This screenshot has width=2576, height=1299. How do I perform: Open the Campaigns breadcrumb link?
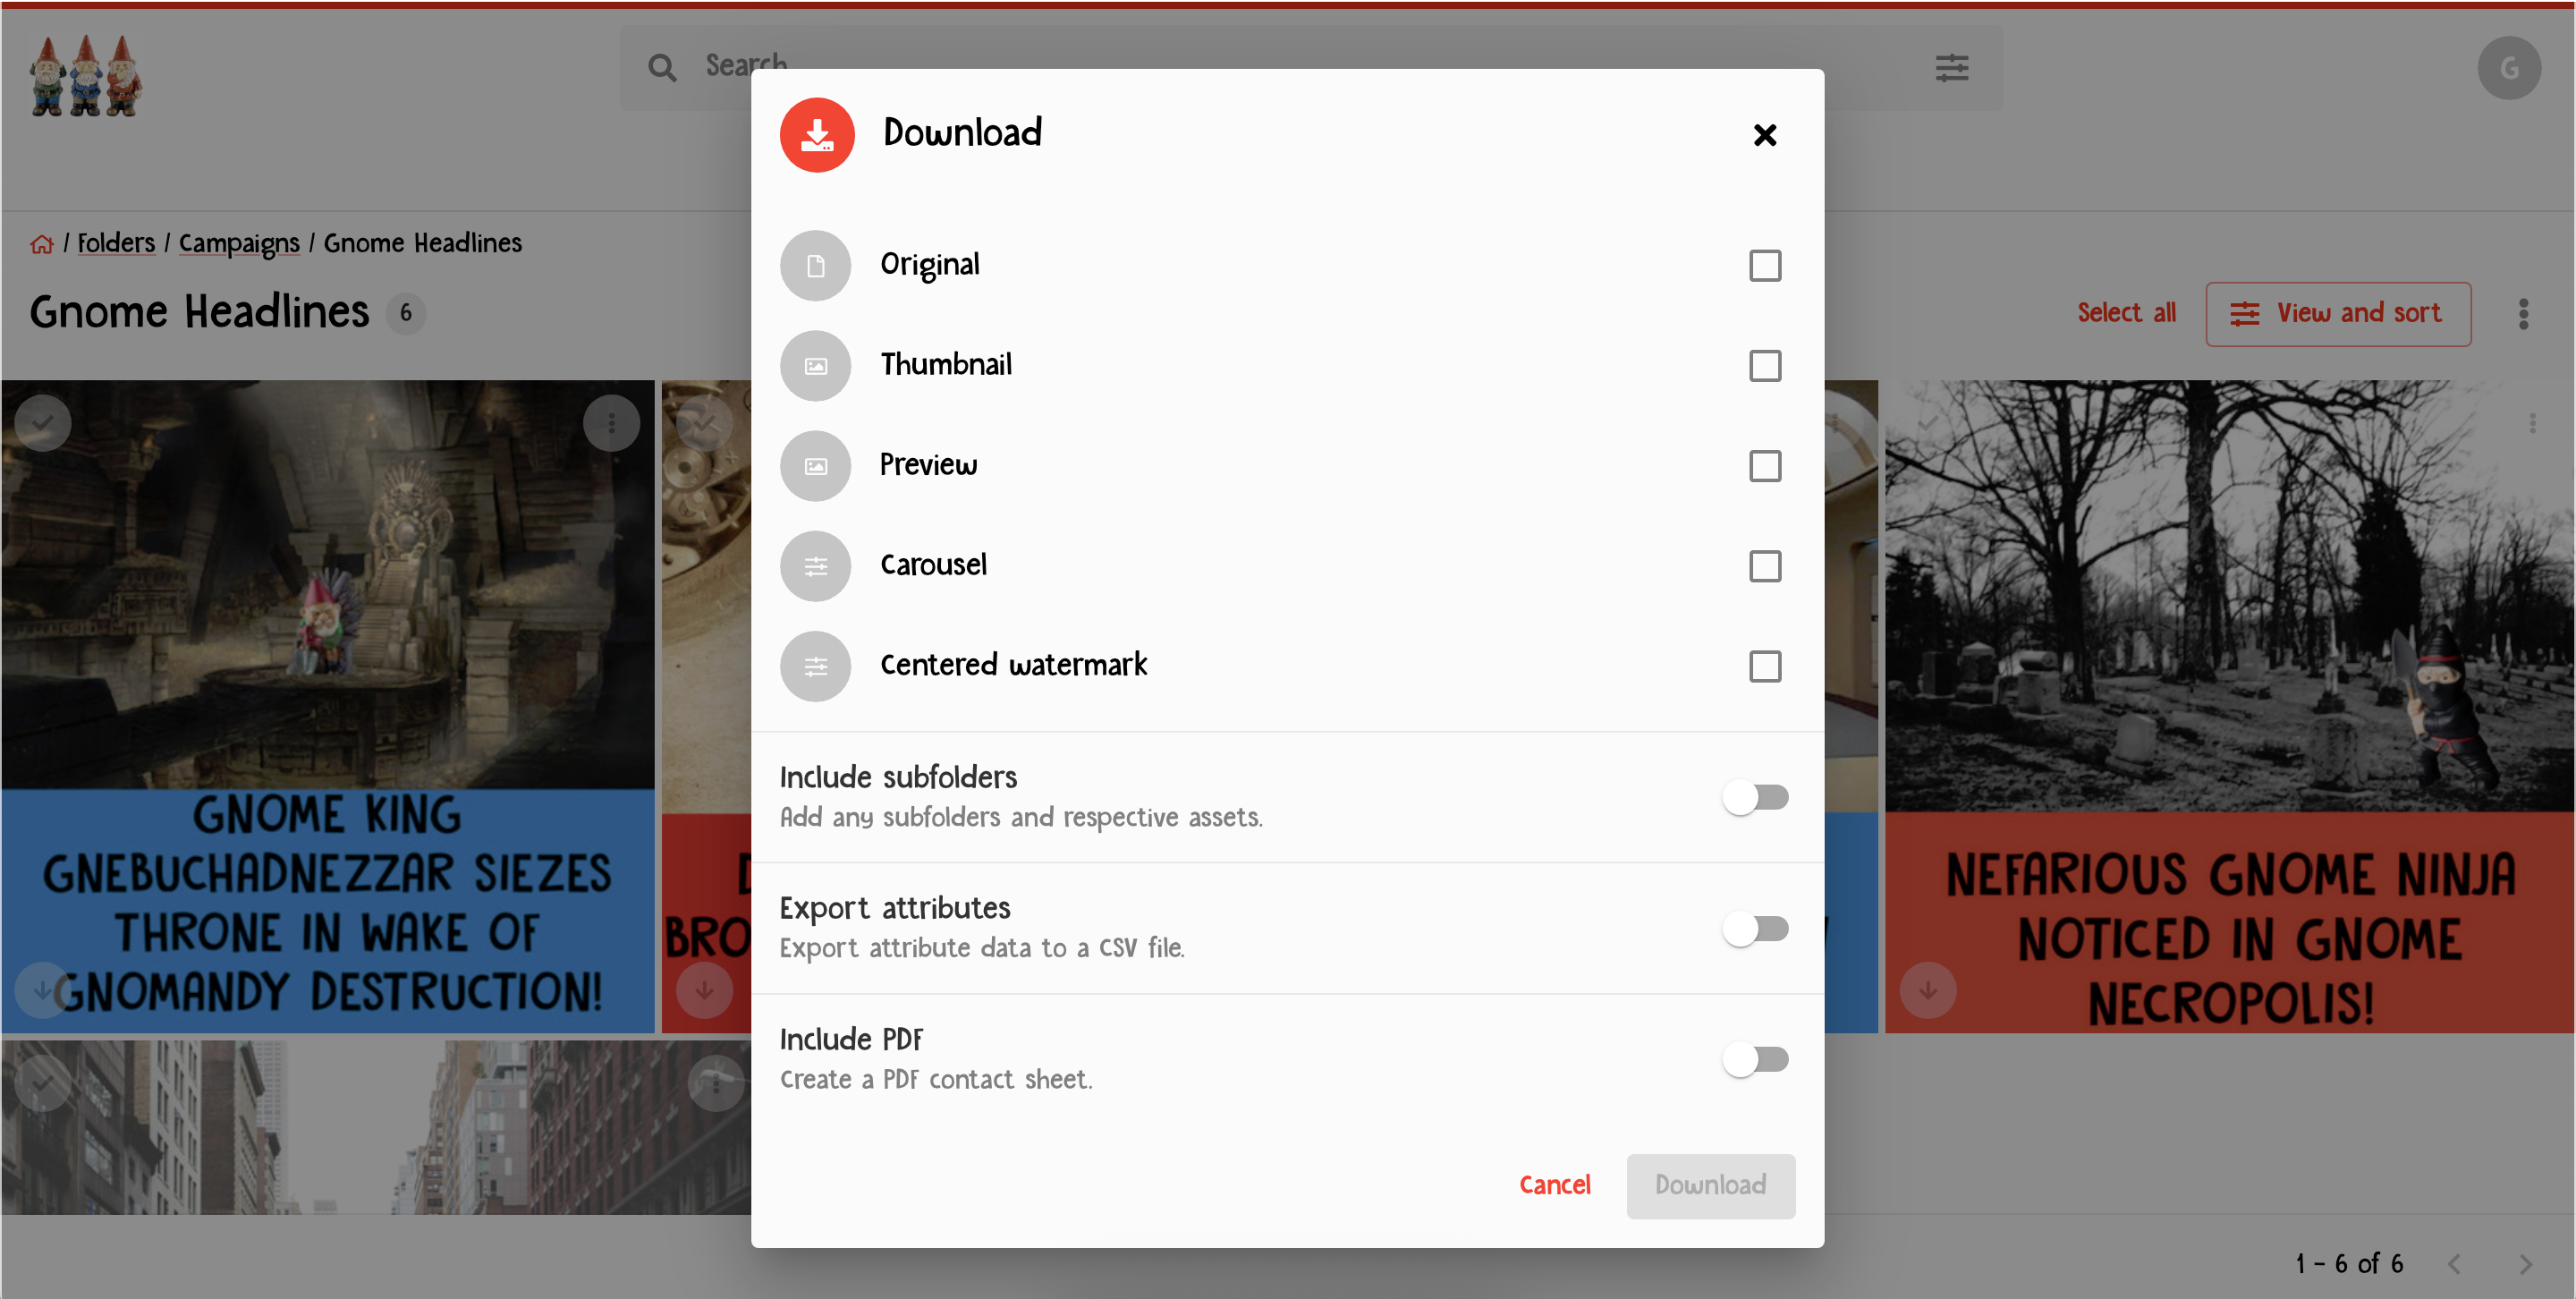click(239, 244)
